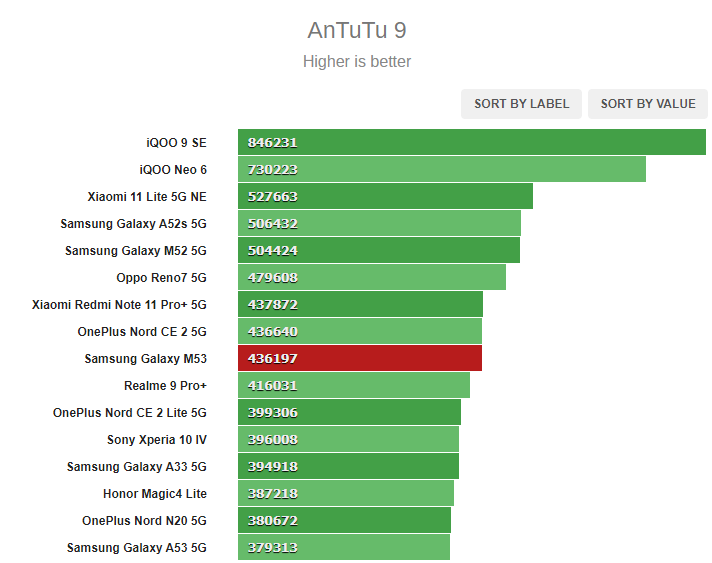
Task: Click the Oppo Reno7 5G bar
Action: [372, 277]
